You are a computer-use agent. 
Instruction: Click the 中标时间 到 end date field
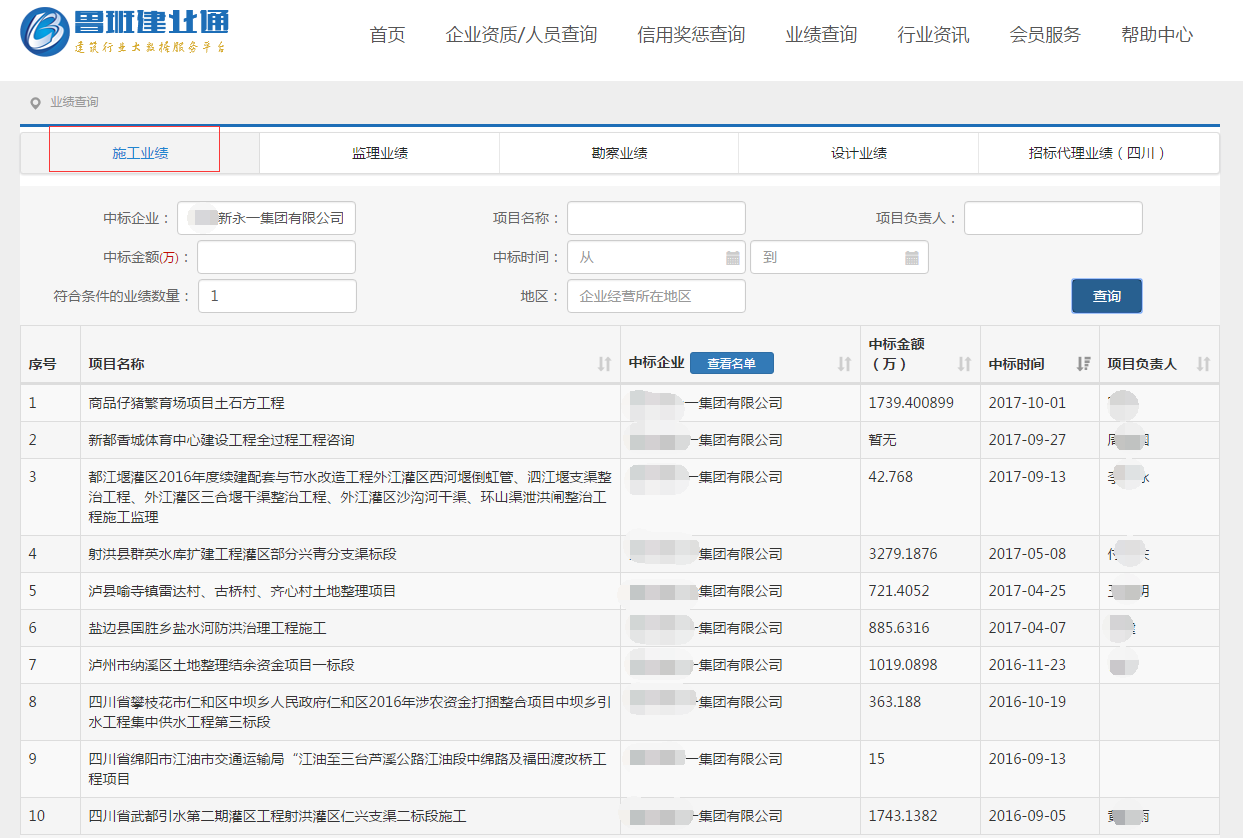839,257
